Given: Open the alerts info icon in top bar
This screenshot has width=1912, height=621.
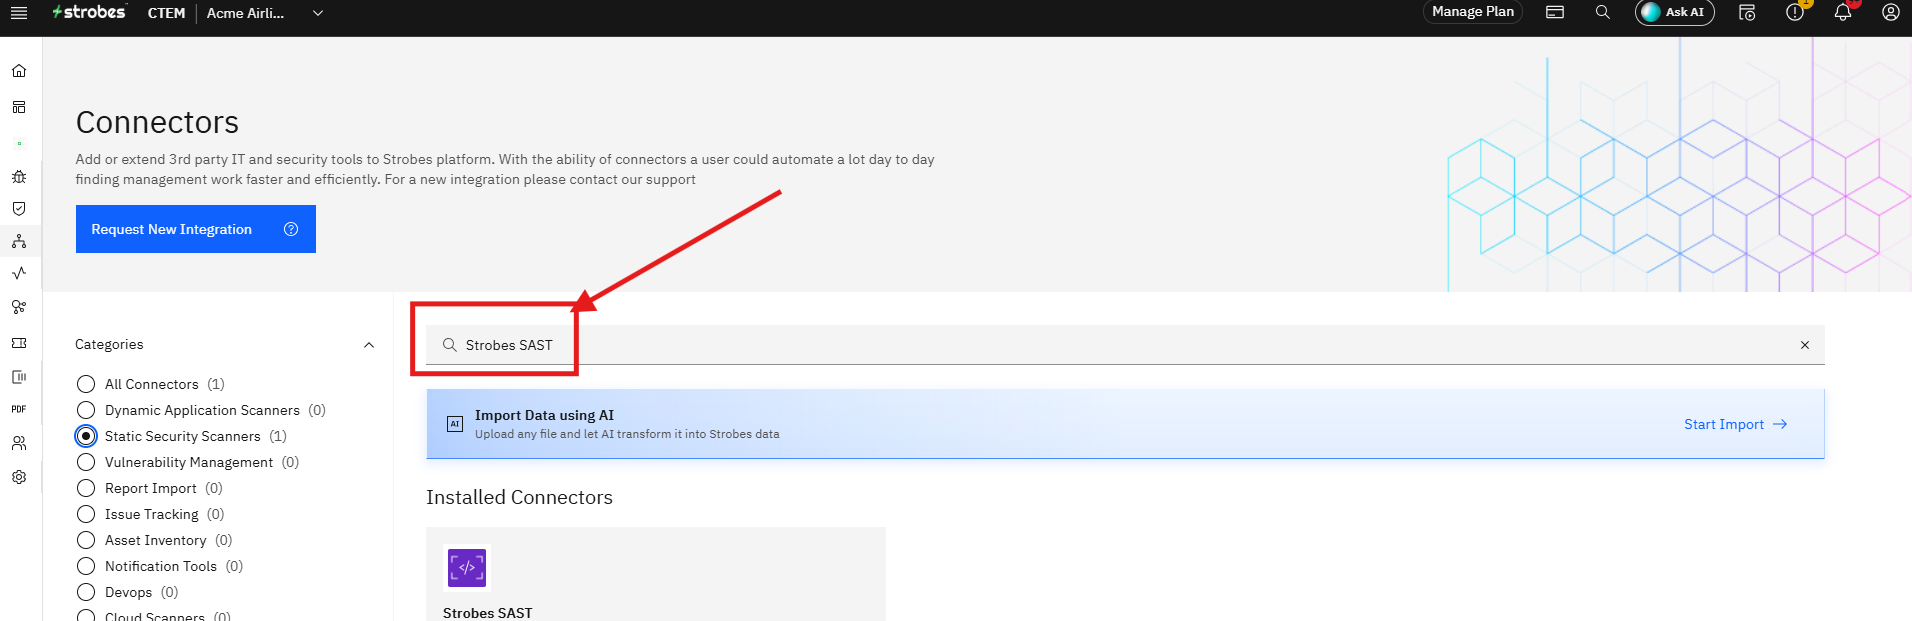Looking at the screenshot, I should [x=1795, y=12].
